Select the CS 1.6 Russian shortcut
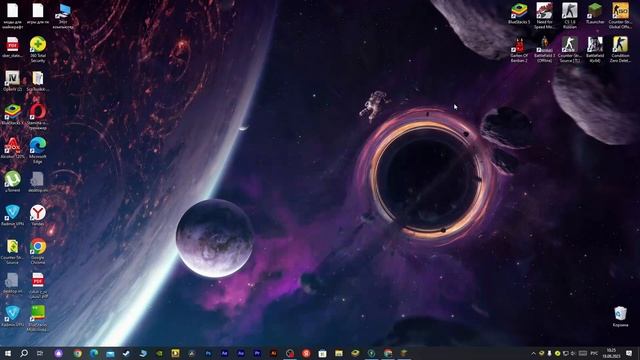The height and width of the screenshot is (360, 640). [570, 16]
